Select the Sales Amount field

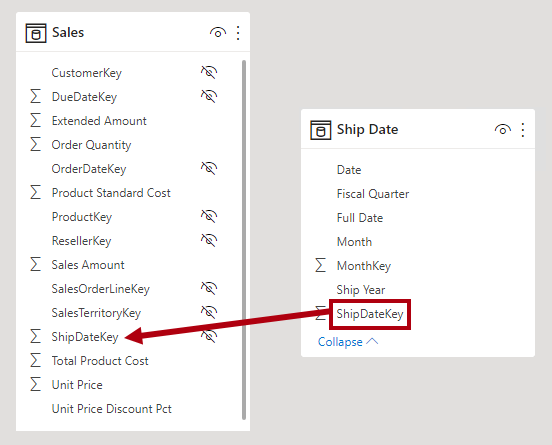coord(88,265)
